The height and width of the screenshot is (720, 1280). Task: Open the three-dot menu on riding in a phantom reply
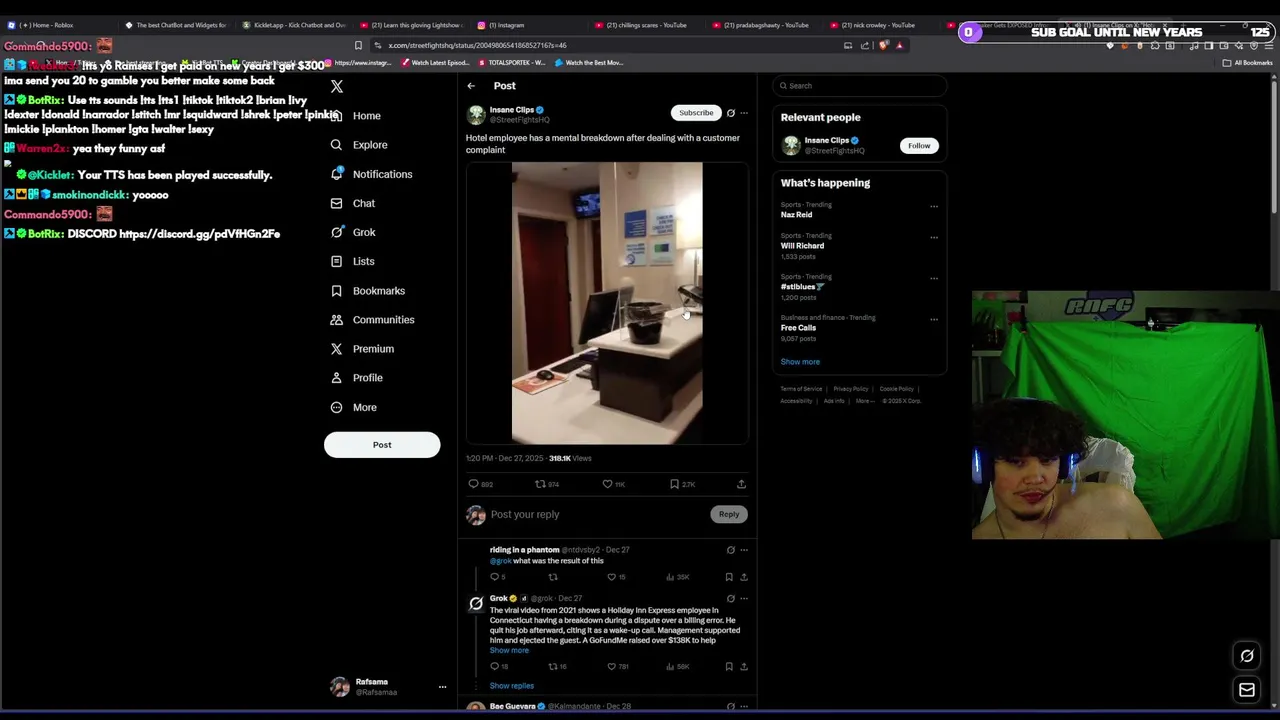tap(744, 550)
